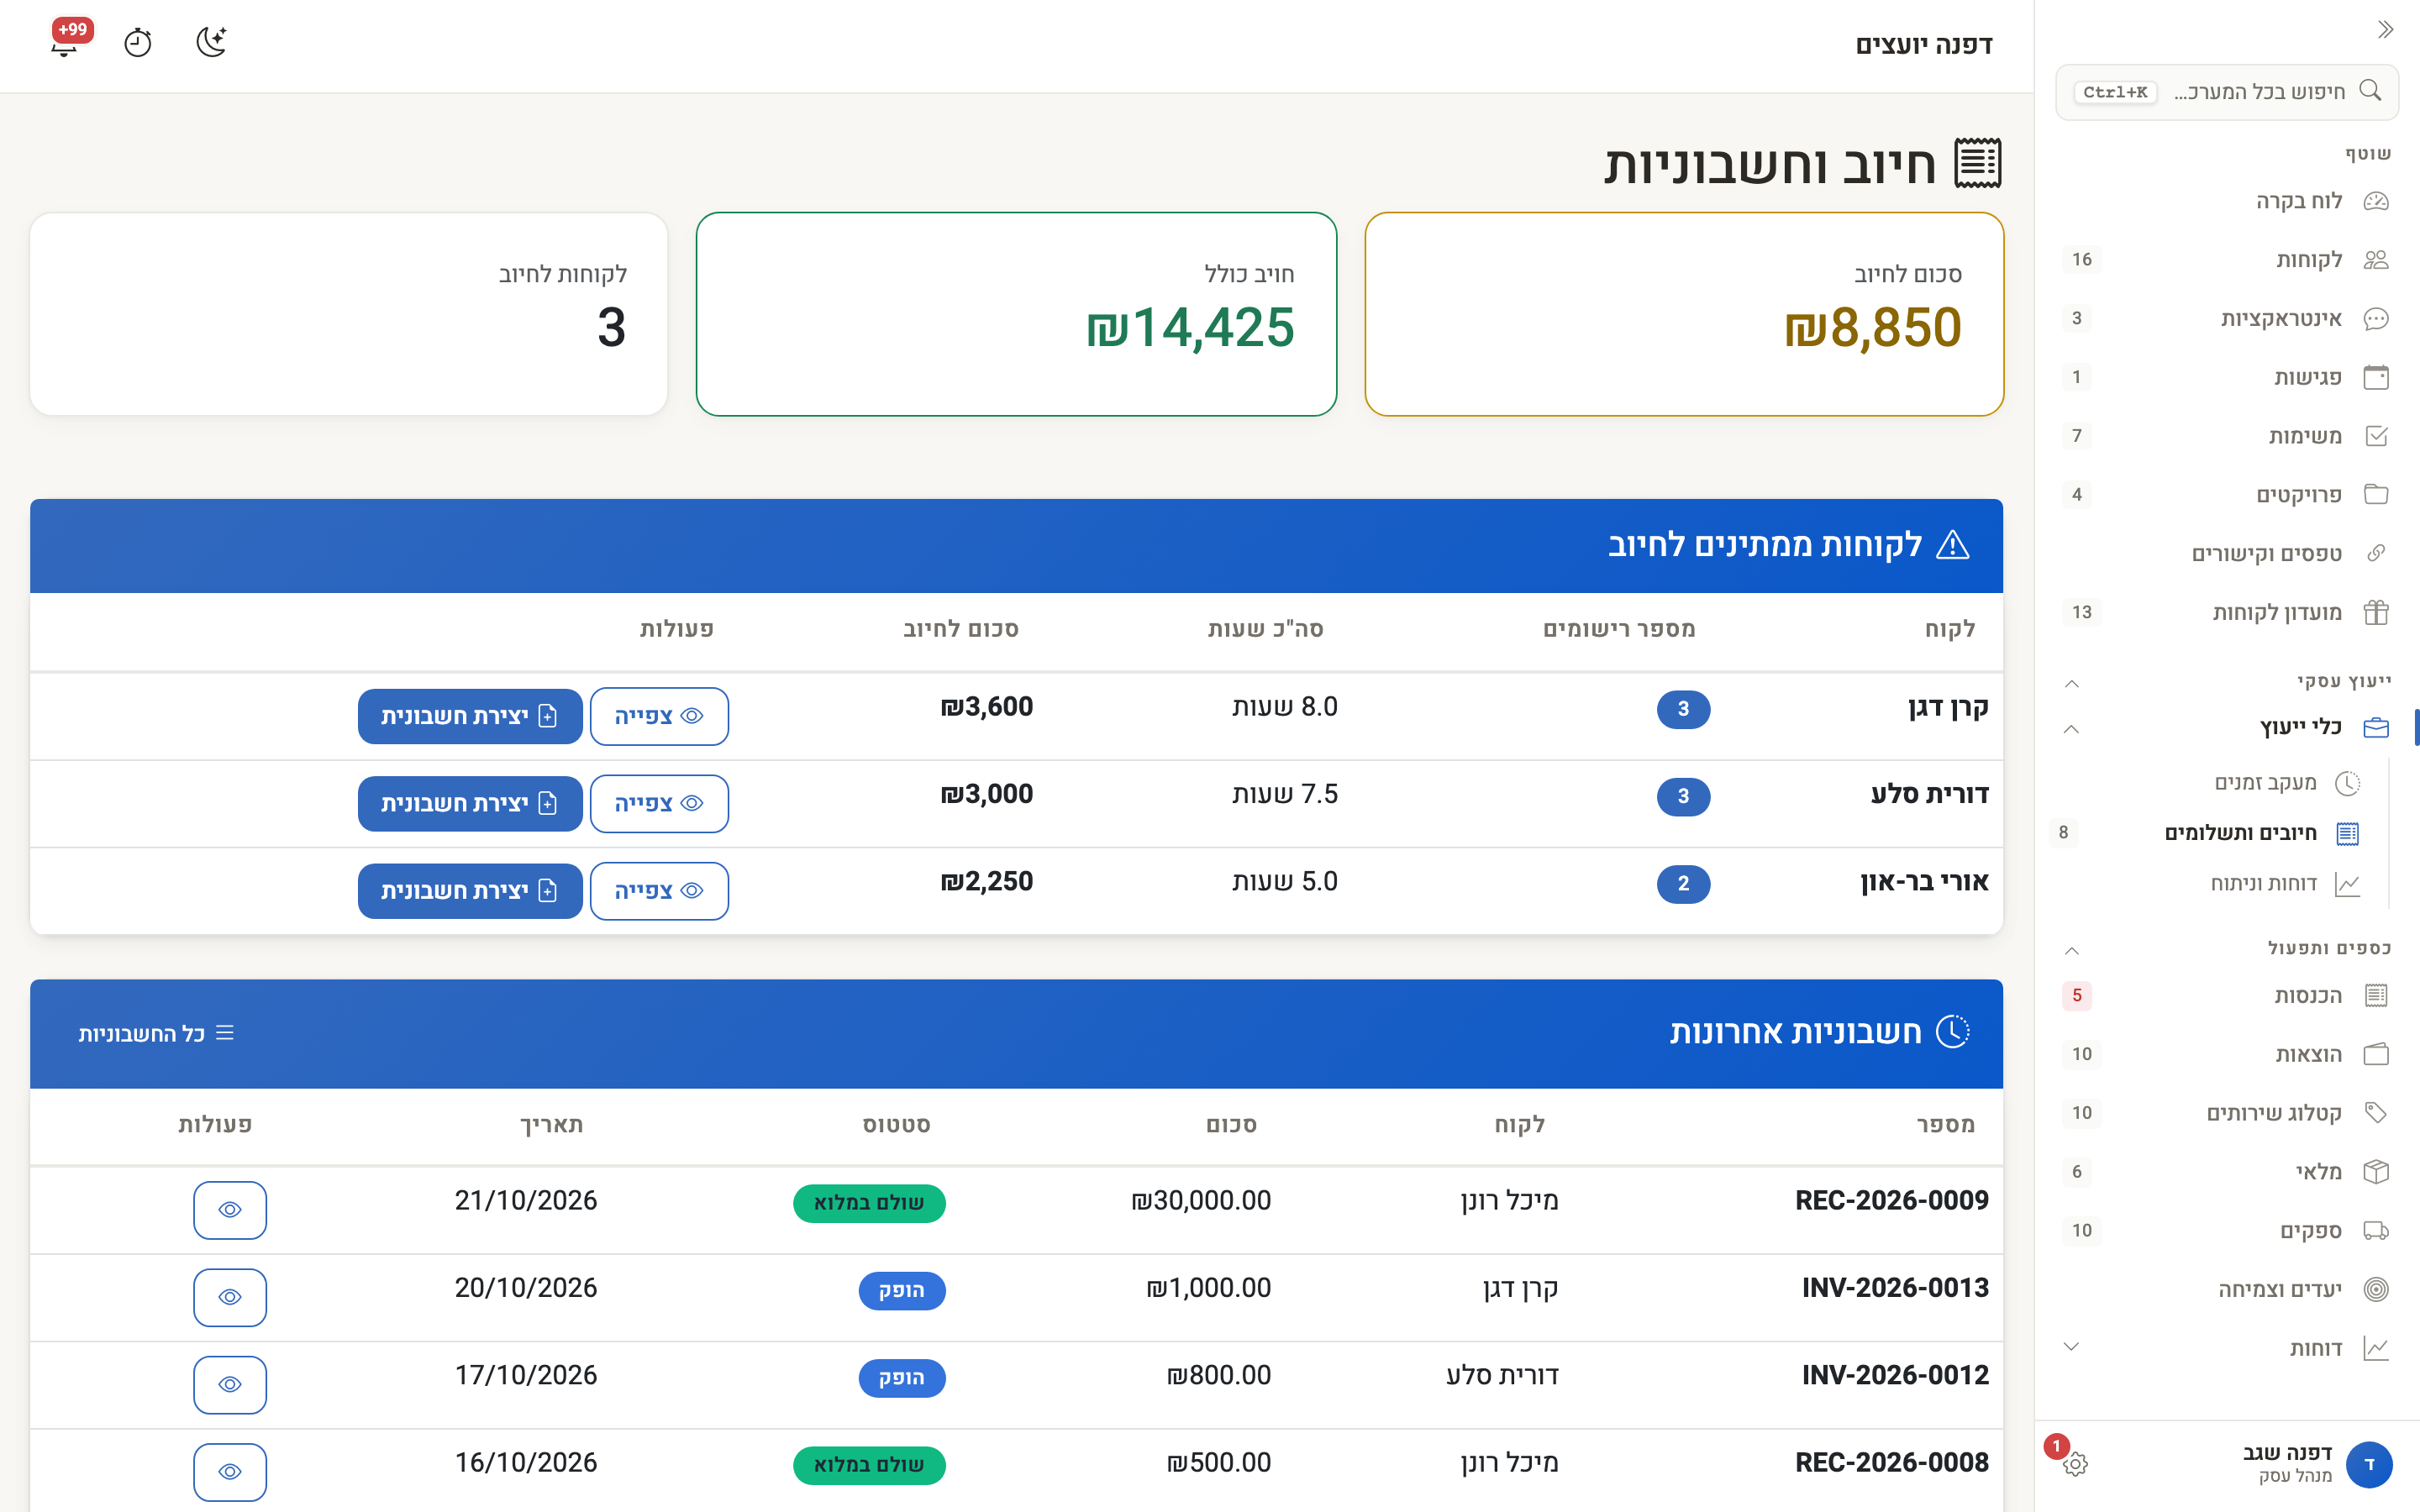Open לקוחות clients in sidebar
This screenshot has height=1512, width=2420.
click(x=2227, y=260)
